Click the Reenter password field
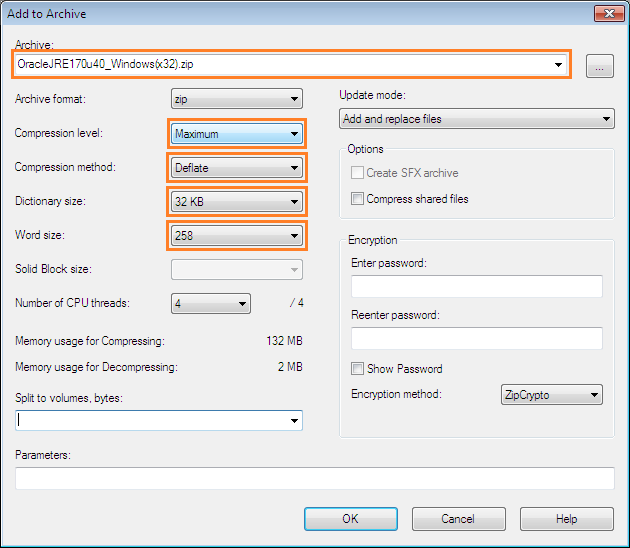Screen dimensions: 630x548 tap(477, 338)
